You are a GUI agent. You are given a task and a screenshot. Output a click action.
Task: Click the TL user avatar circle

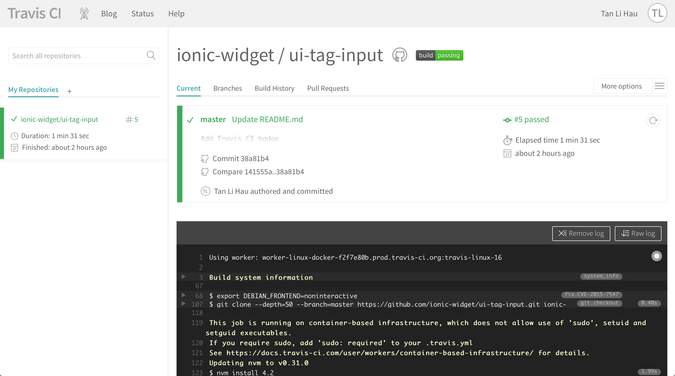[657, 13]
